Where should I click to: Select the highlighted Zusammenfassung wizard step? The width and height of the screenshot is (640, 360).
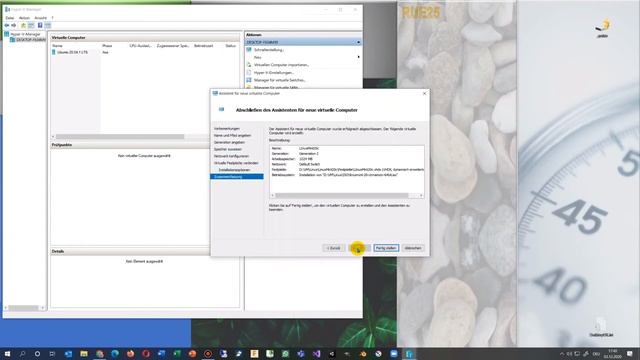237,177
